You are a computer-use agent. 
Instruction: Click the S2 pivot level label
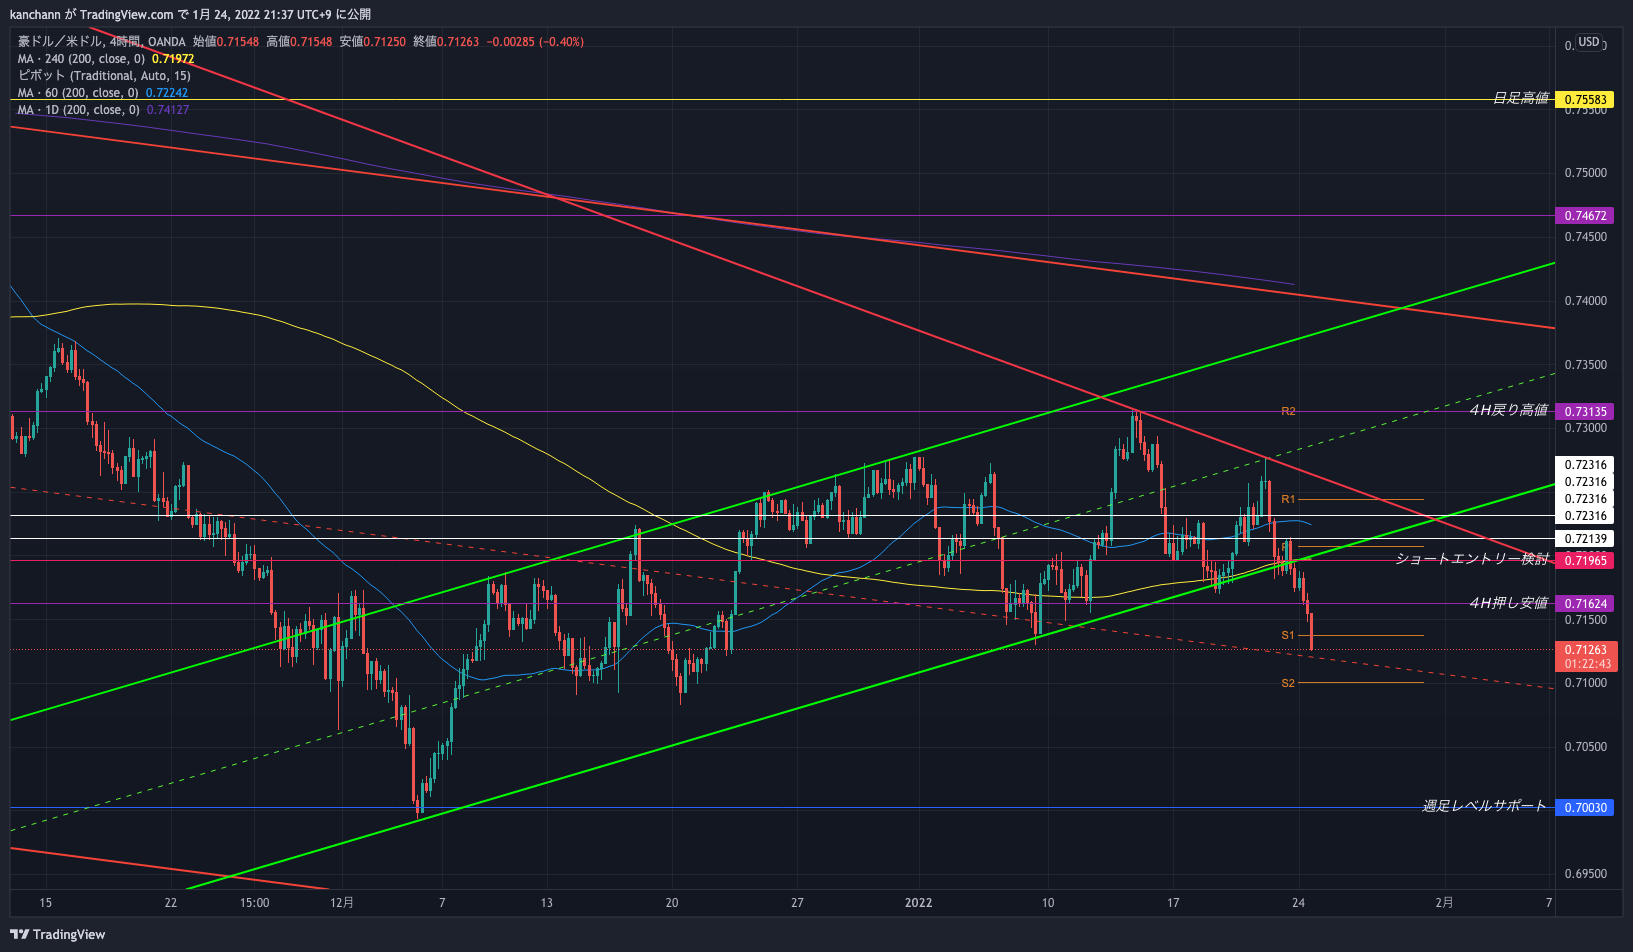coord(1288,683)
